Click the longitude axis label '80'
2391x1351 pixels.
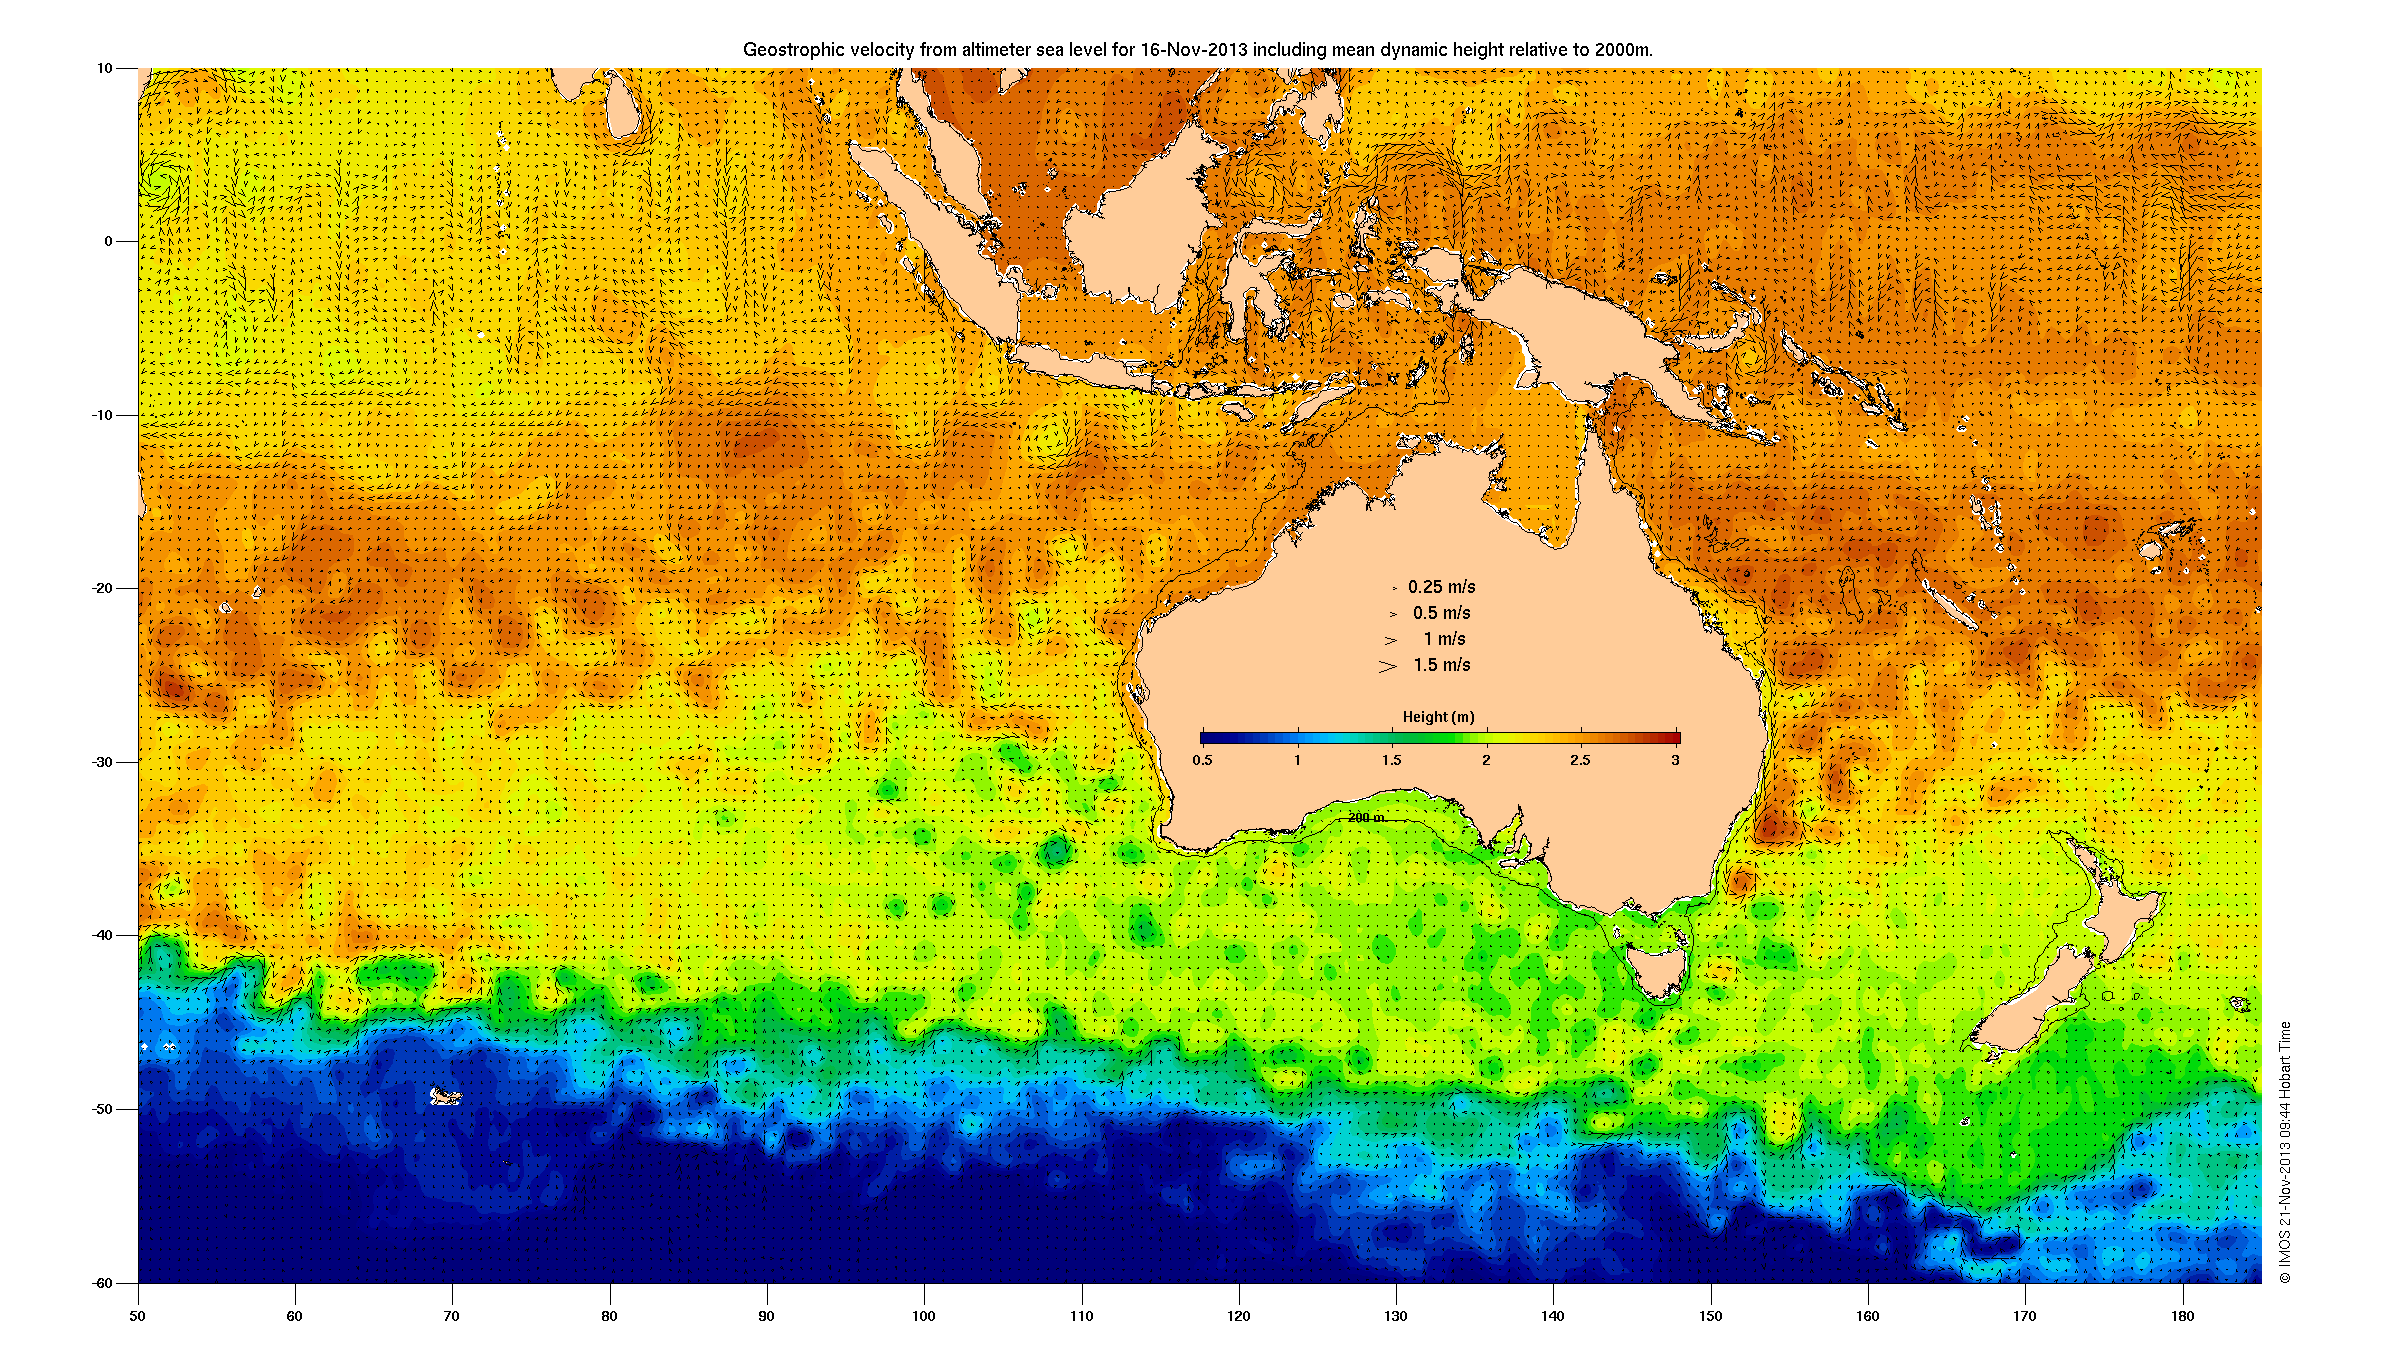coord(609,1316)
